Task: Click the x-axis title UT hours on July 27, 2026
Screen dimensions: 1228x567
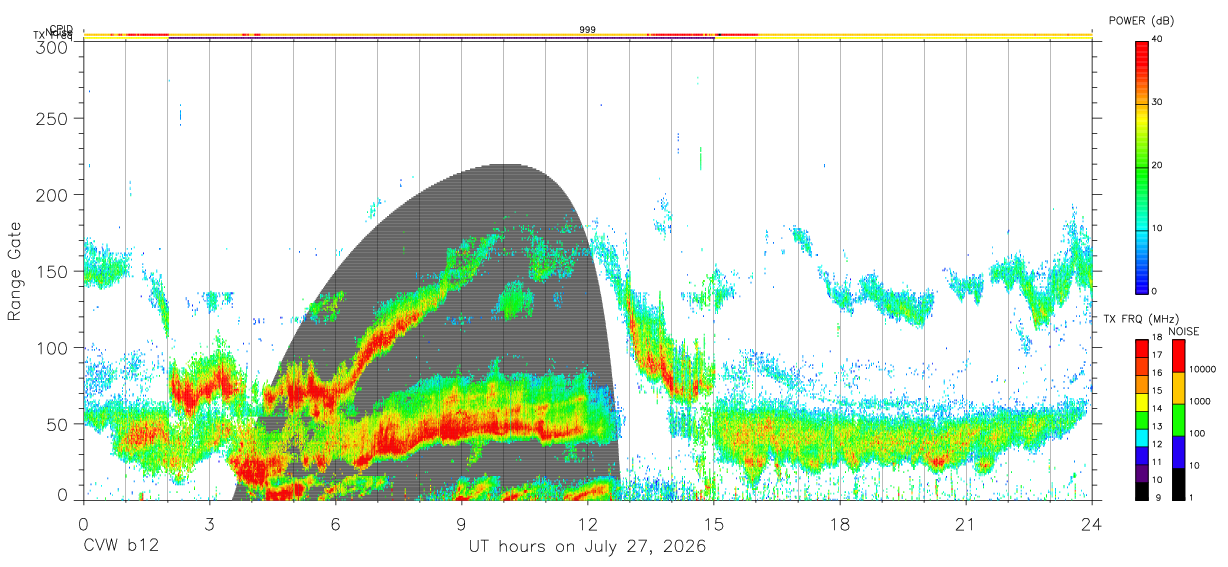Action: pos(588,547)
